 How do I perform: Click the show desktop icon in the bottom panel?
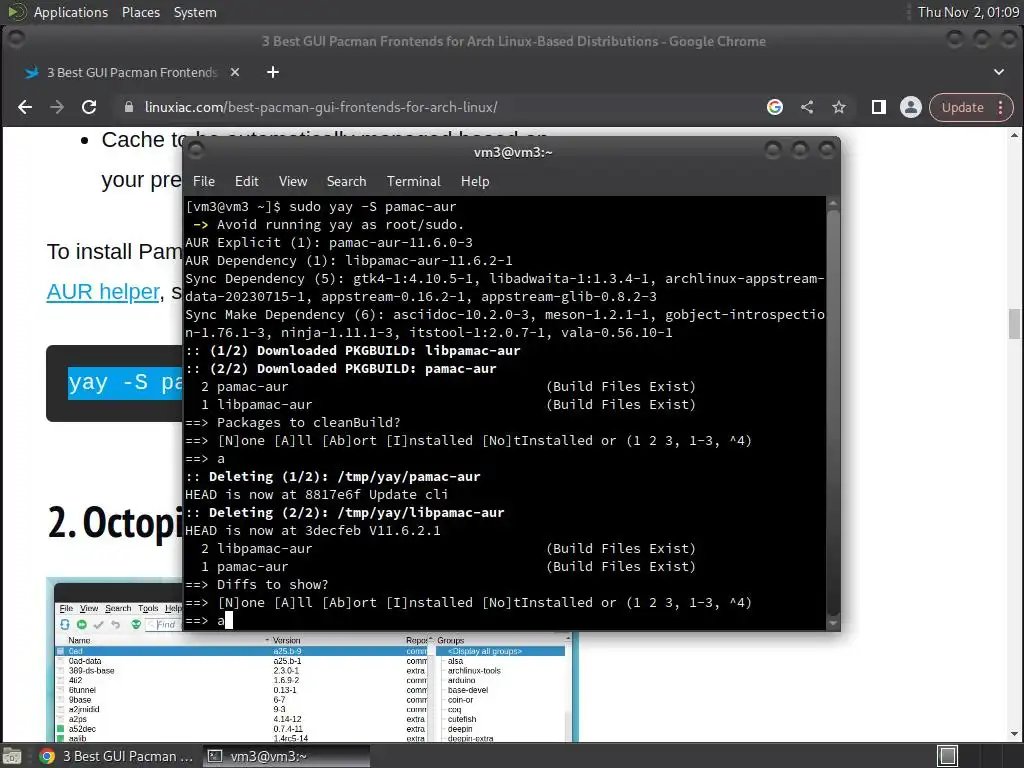[12, 756]
